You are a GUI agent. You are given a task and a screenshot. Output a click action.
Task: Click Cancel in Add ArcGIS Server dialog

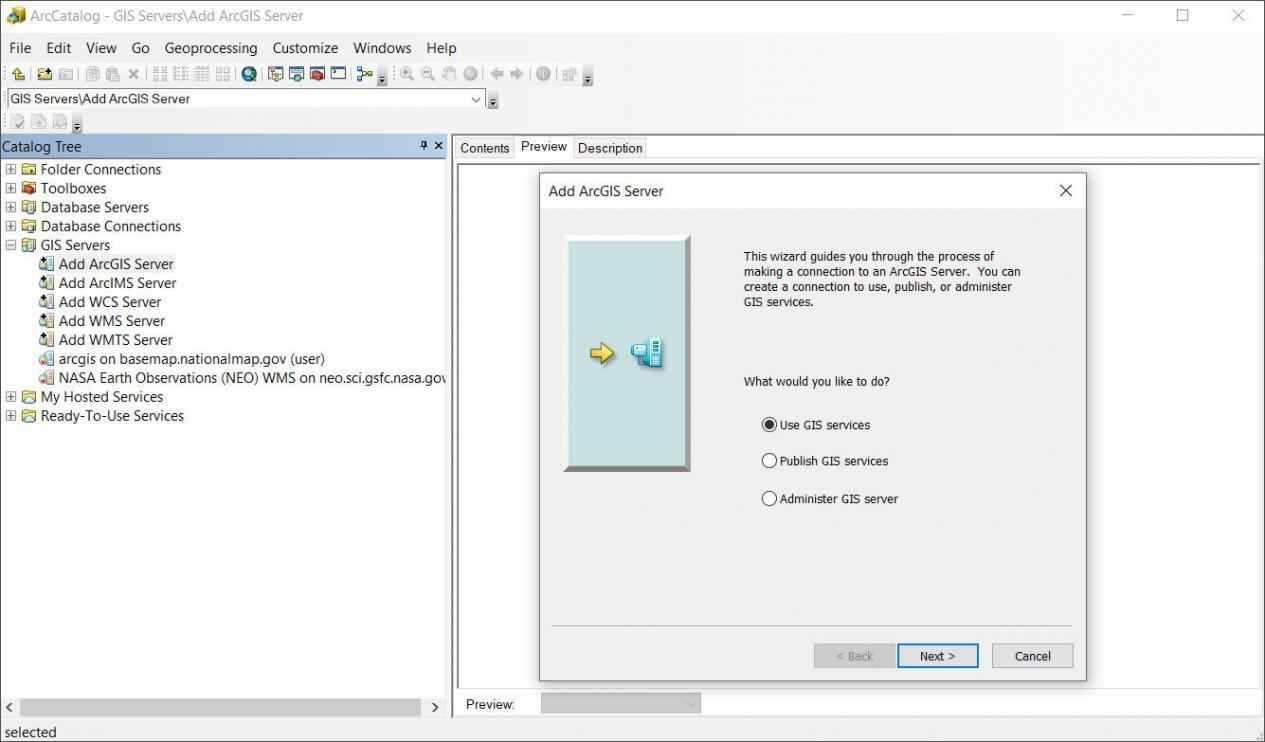1032,656
